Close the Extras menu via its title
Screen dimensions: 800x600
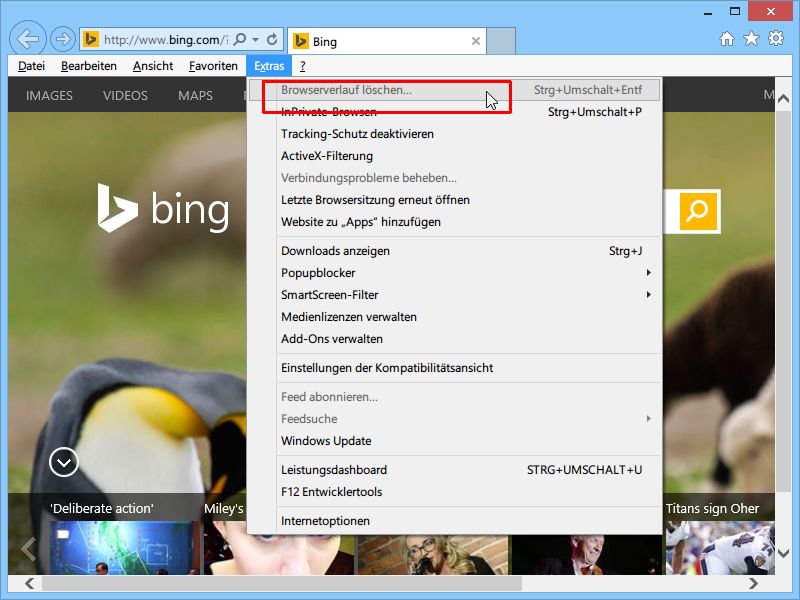(269, 66)
